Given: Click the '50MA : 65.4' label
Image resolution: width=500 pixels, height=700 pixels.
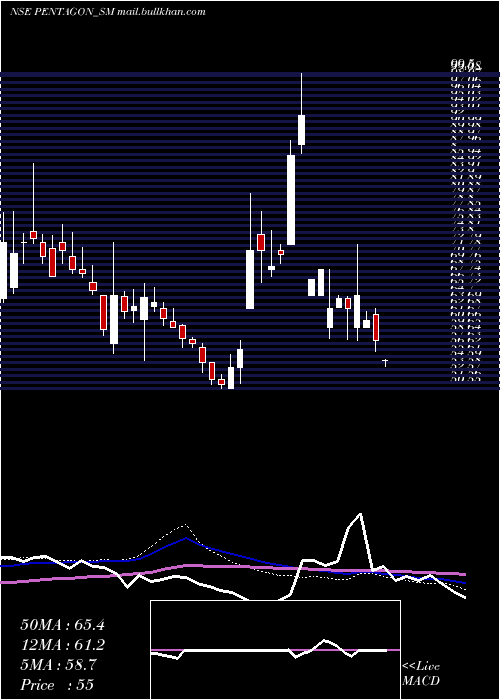Looking at the screenshot, I should pos(62,625).
